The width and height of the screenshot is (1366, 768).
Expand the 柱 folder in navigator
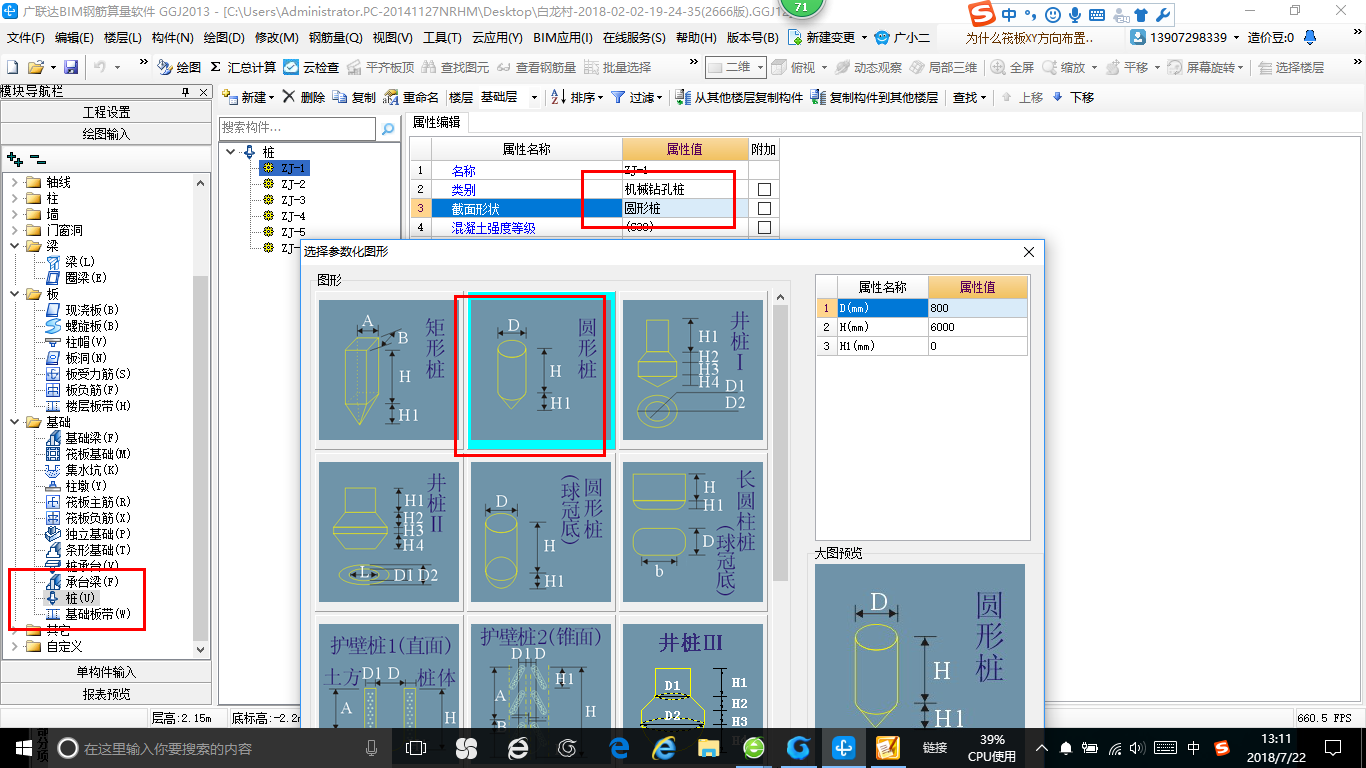point(14,198)
